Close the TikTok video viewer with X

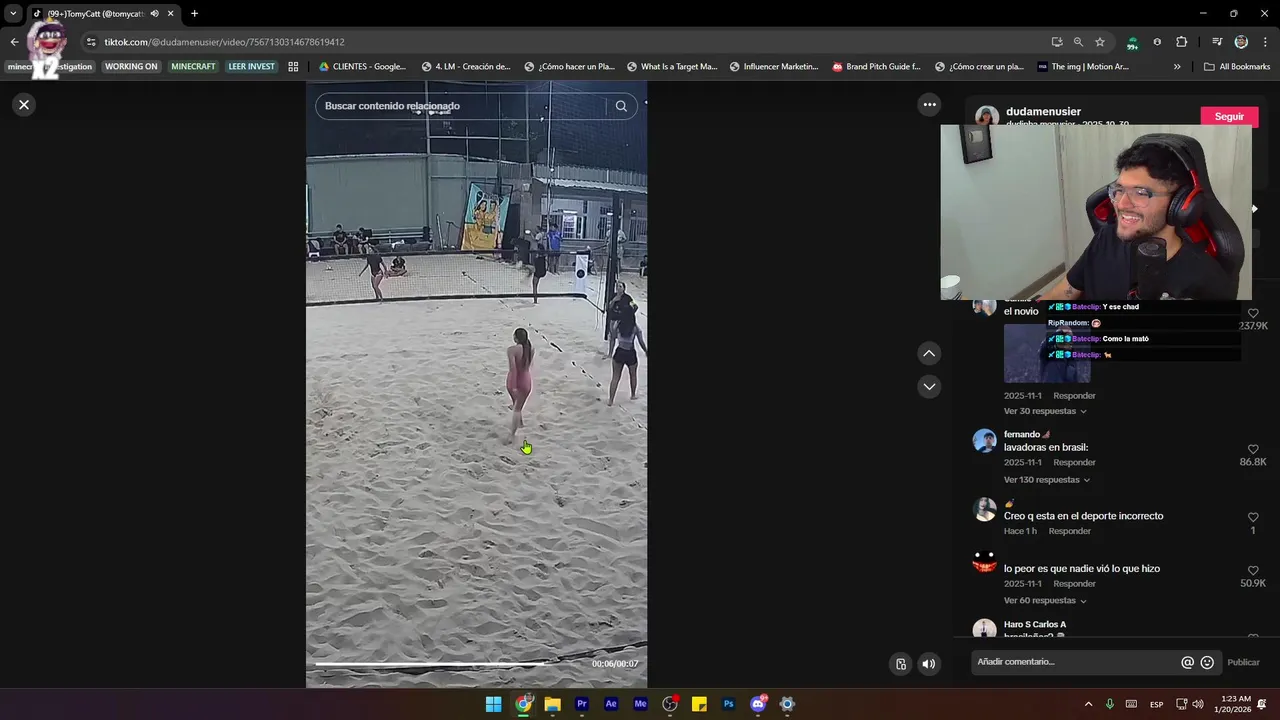pos(24,104)
